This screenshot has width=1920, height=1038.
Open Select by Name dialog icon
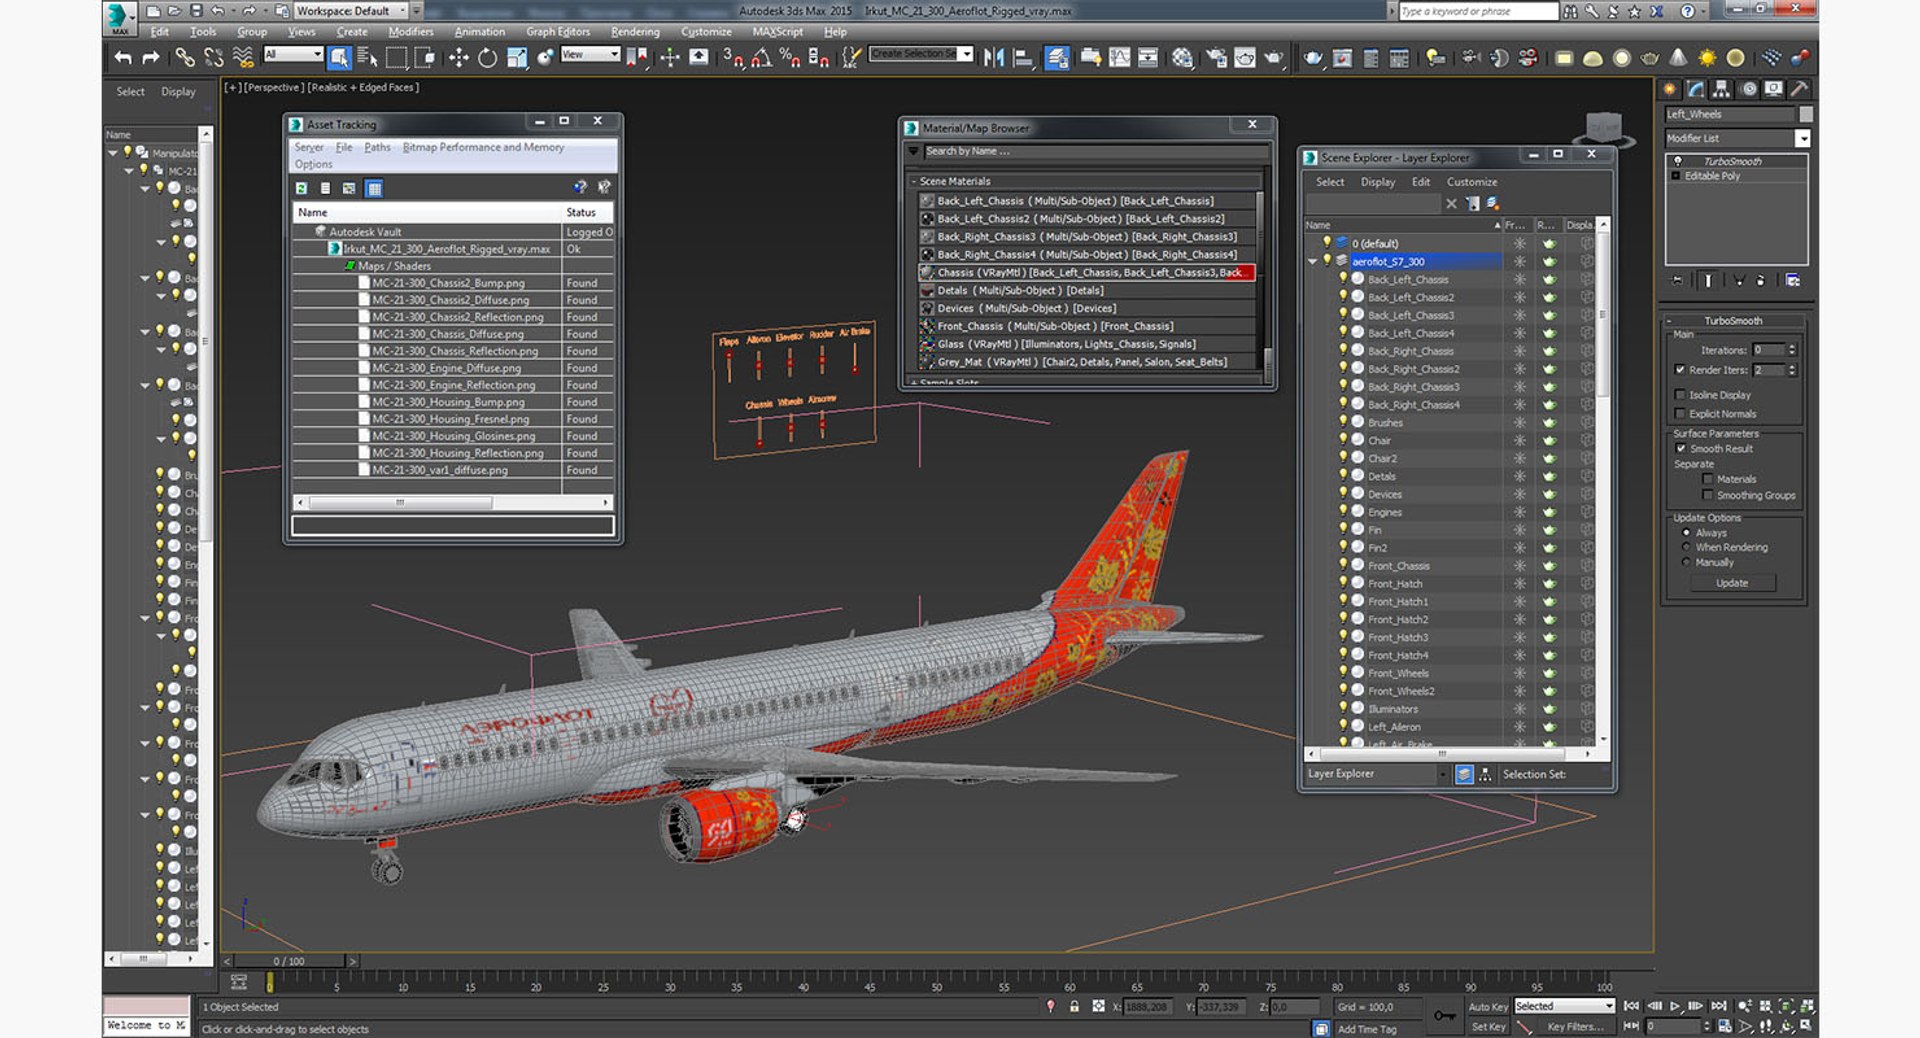point(367,58)
